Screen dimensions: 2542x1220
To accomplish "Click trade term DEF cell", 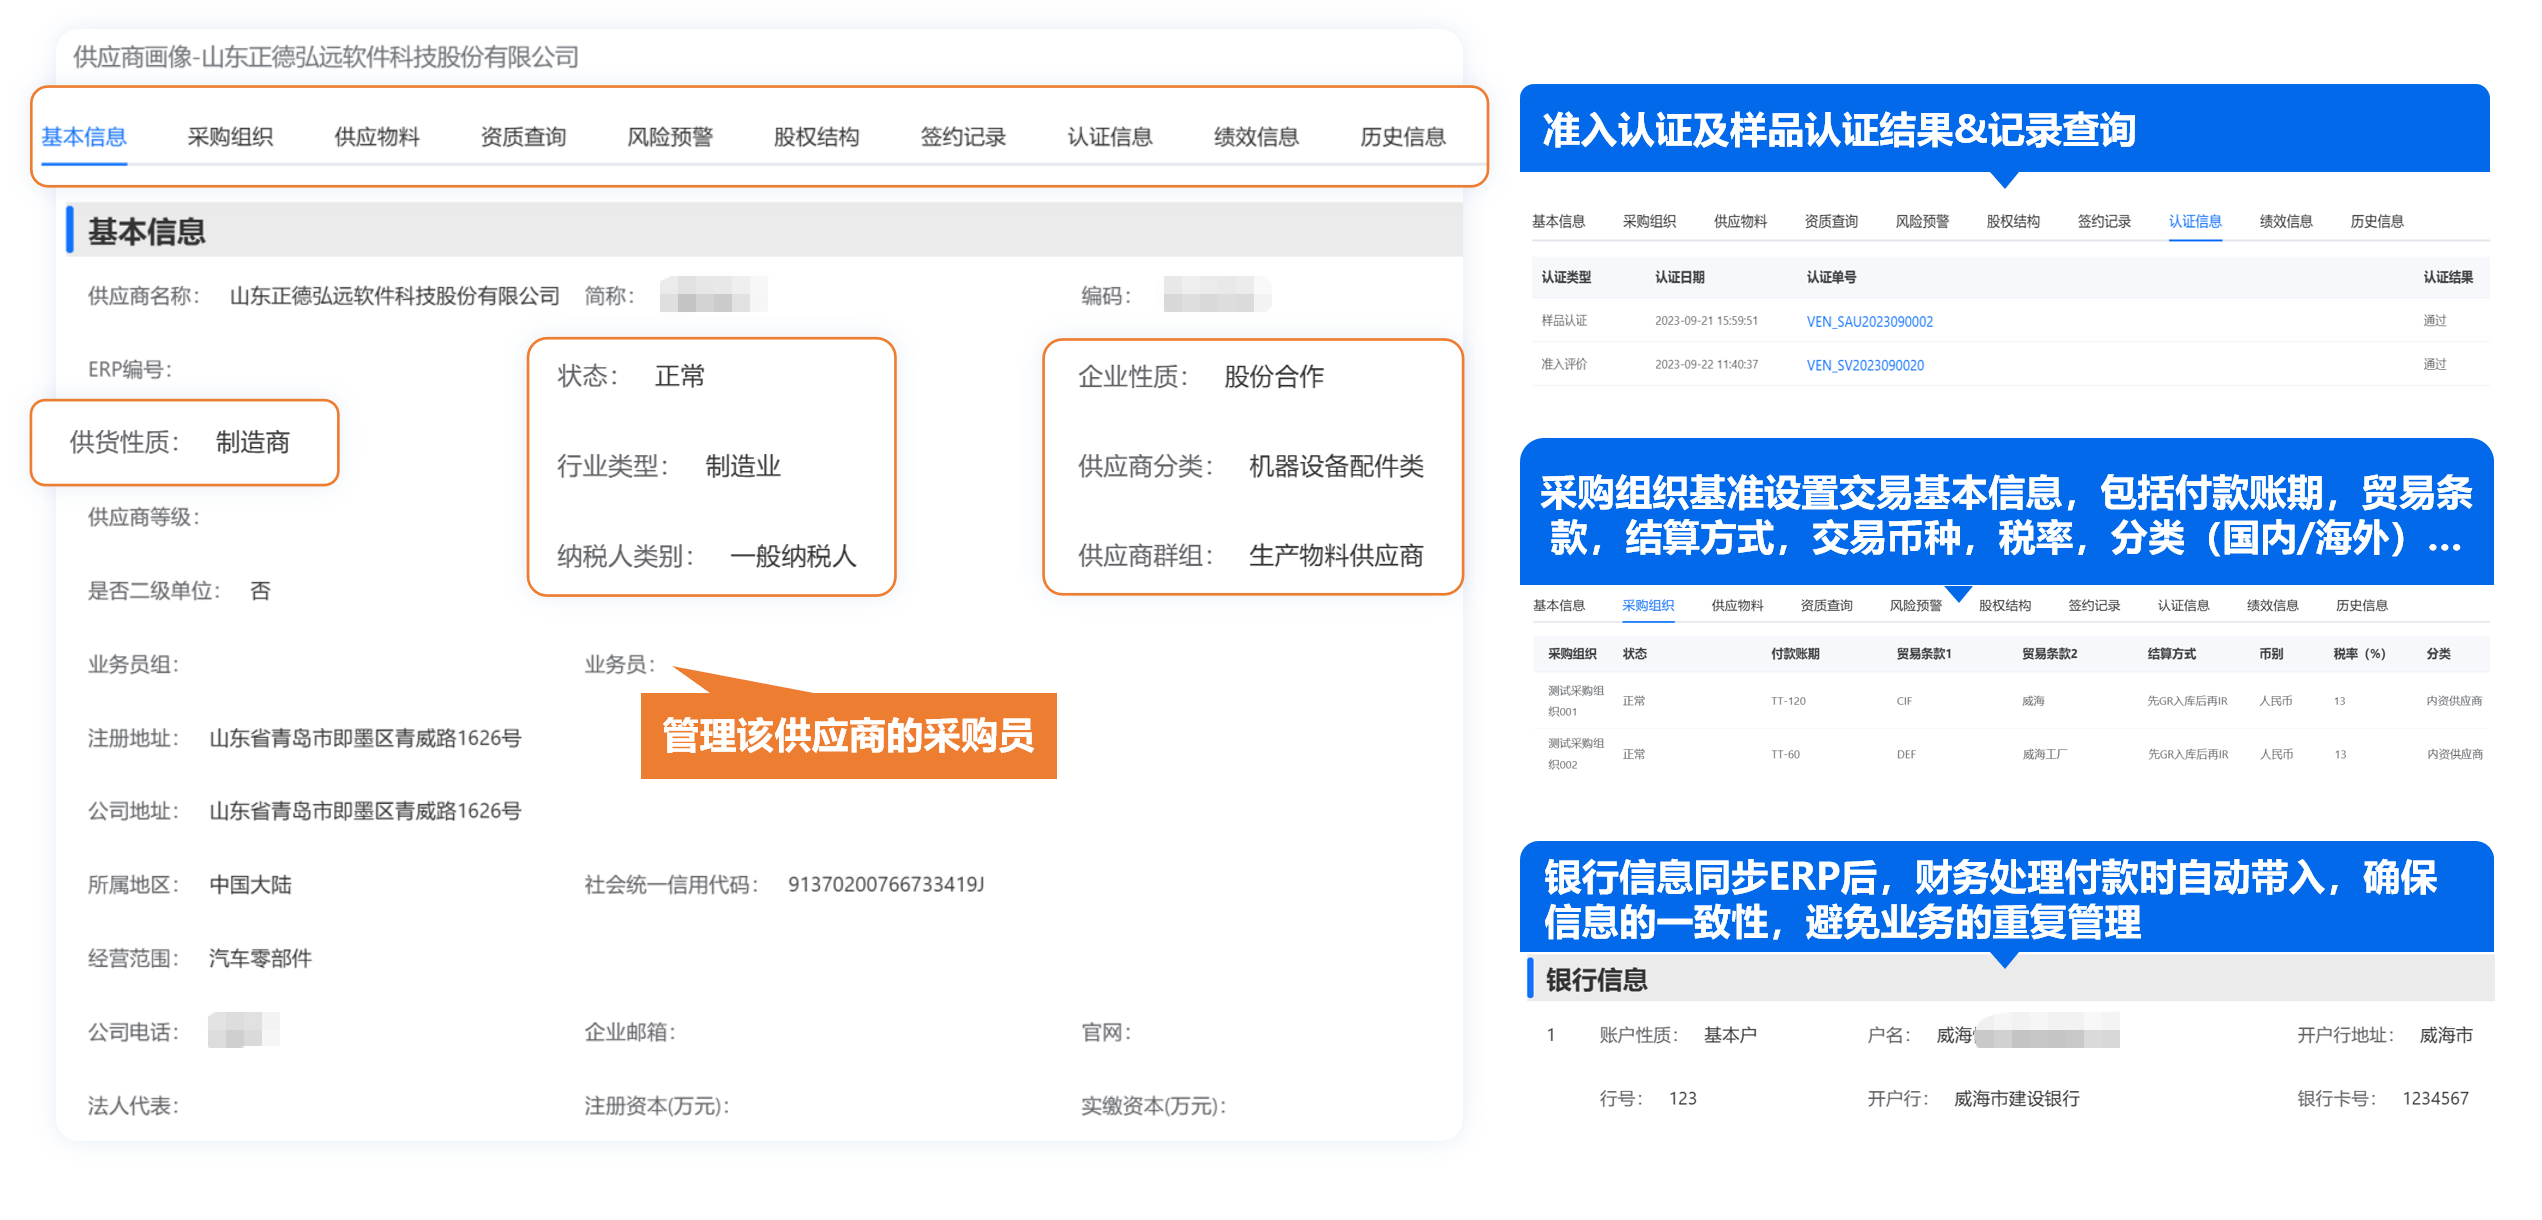I will 1906,755.
